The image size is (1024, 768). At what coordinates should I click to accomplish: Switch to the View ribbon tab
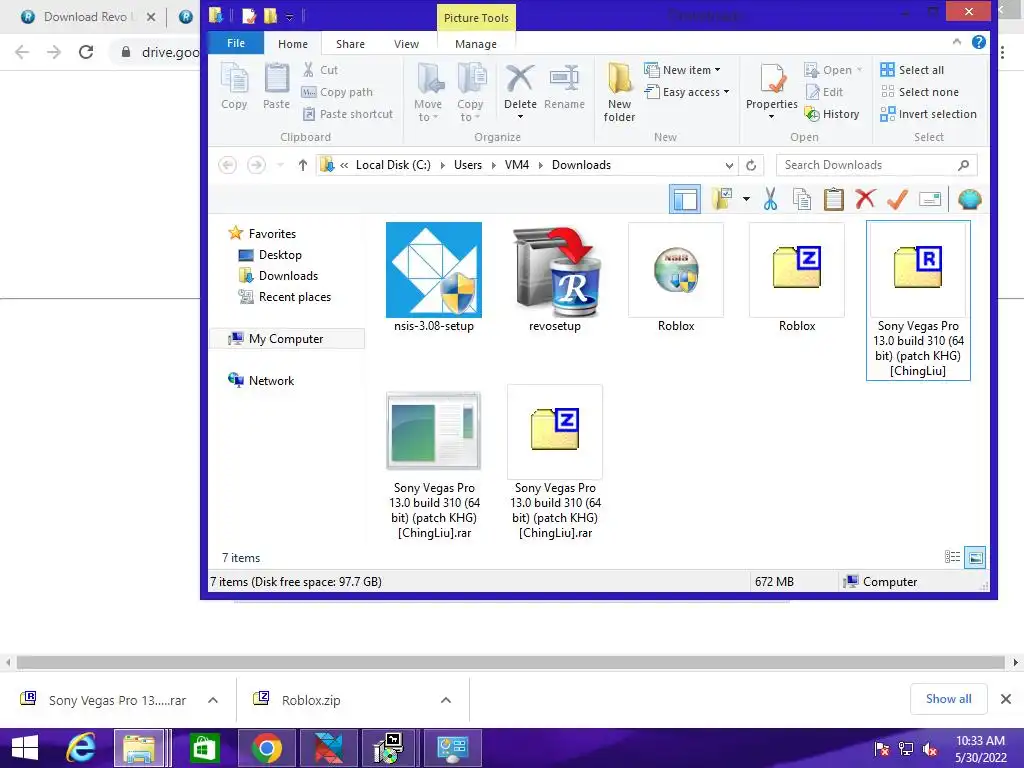click(x=406, y=44)
